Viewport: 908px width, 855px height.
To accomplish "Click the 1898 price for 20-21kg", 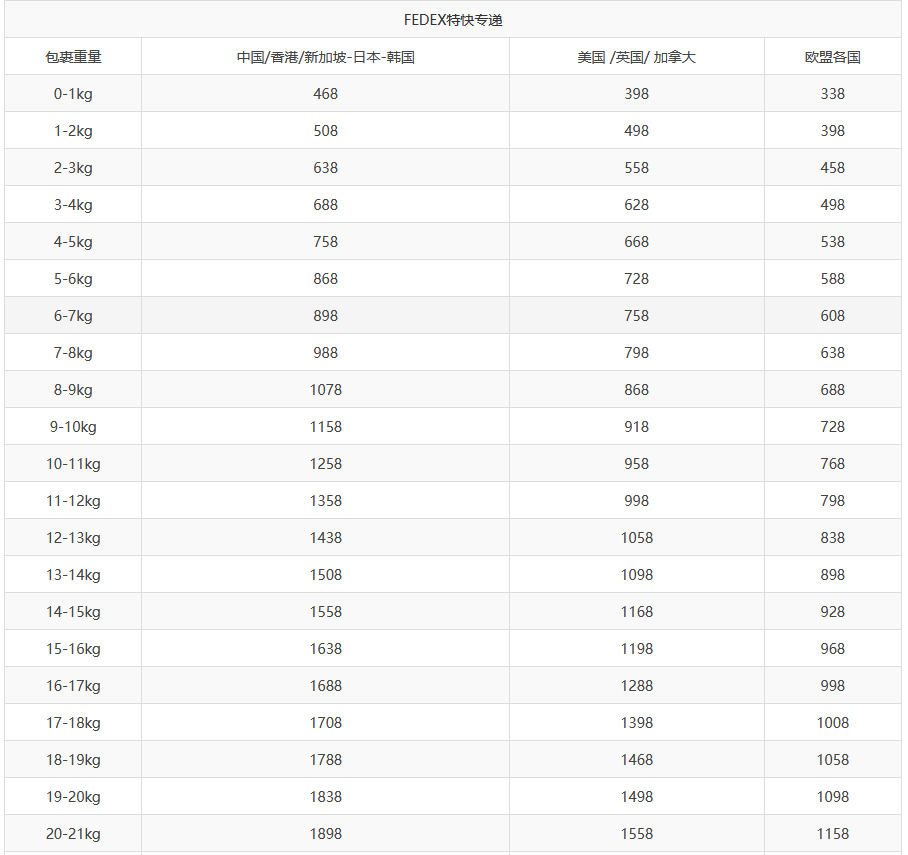I will point(325,834).
